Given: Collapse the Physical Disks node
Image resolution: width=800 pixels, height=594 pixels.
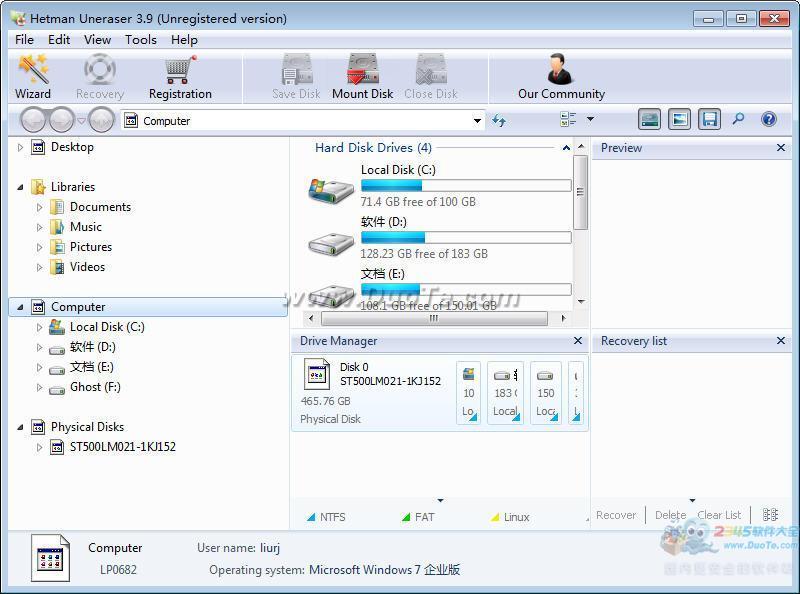Looking at the screenshot, I should pos(20,427).
